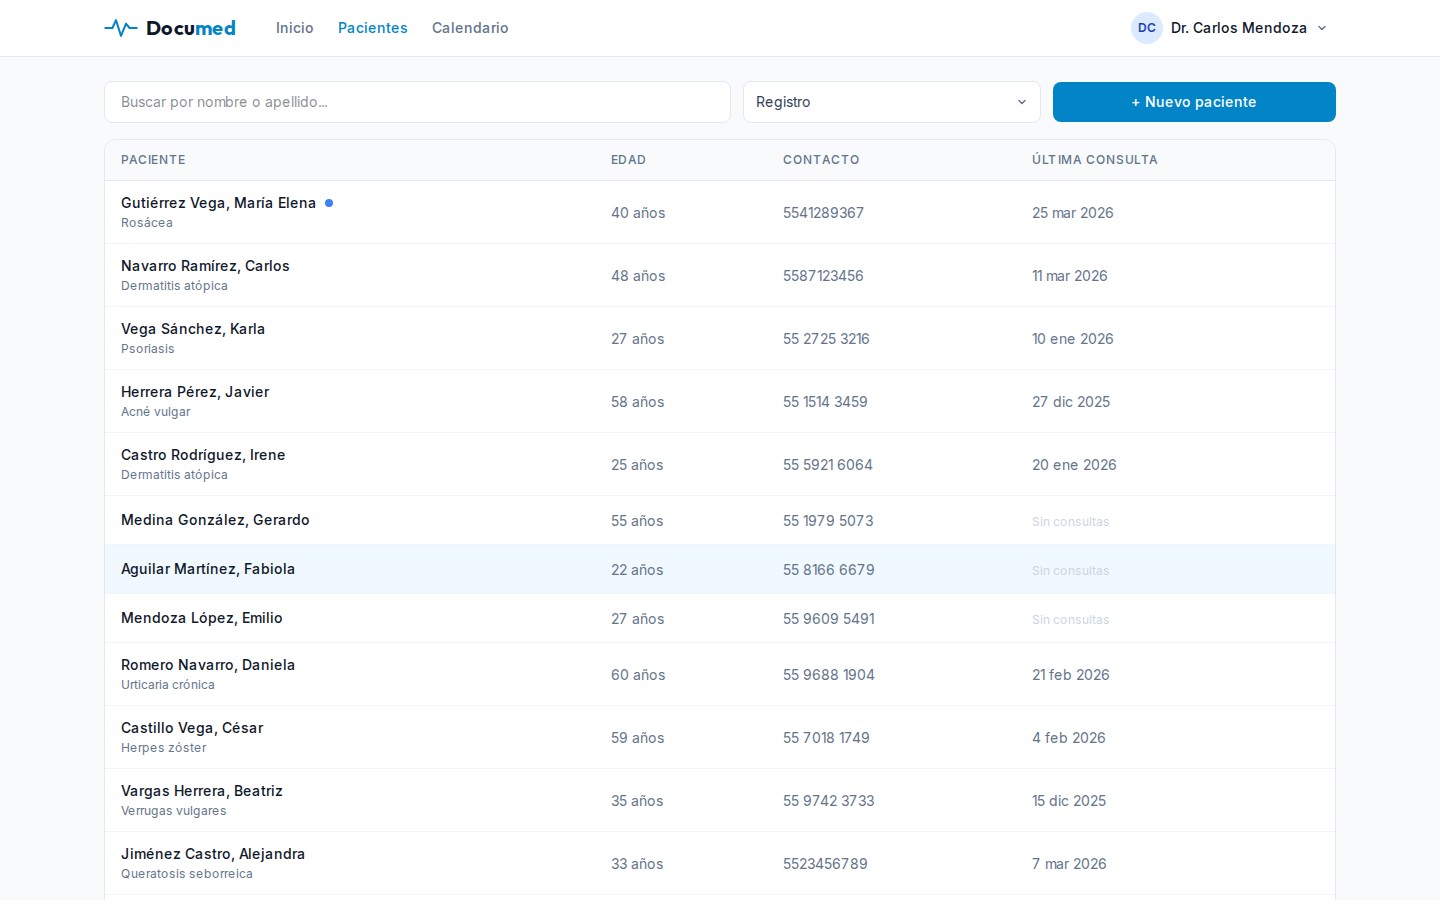Click the Última Consulta column header

[x=1094, y=160]
